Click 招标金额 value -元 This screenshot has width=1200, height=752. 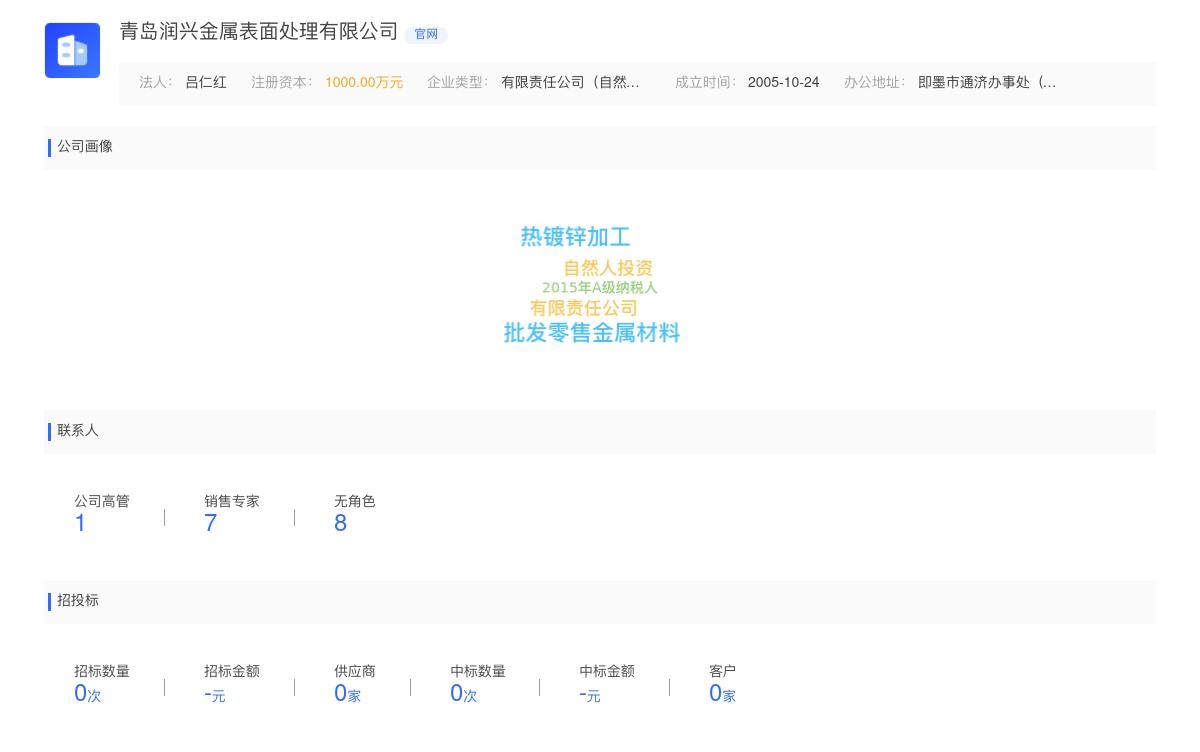click(x=215, y=694)
